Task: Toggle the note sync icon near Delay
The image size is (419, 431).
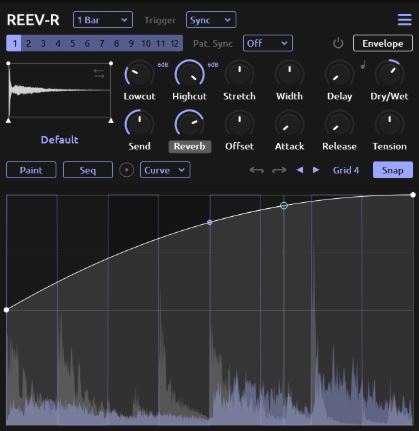Action: pyautogui.click(x=363, y=64)
